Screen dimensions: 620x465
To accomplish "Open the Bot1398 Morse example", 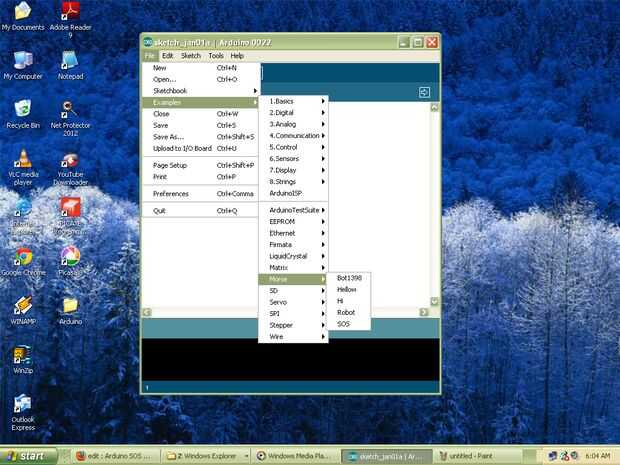I will [x=349, y=278].
